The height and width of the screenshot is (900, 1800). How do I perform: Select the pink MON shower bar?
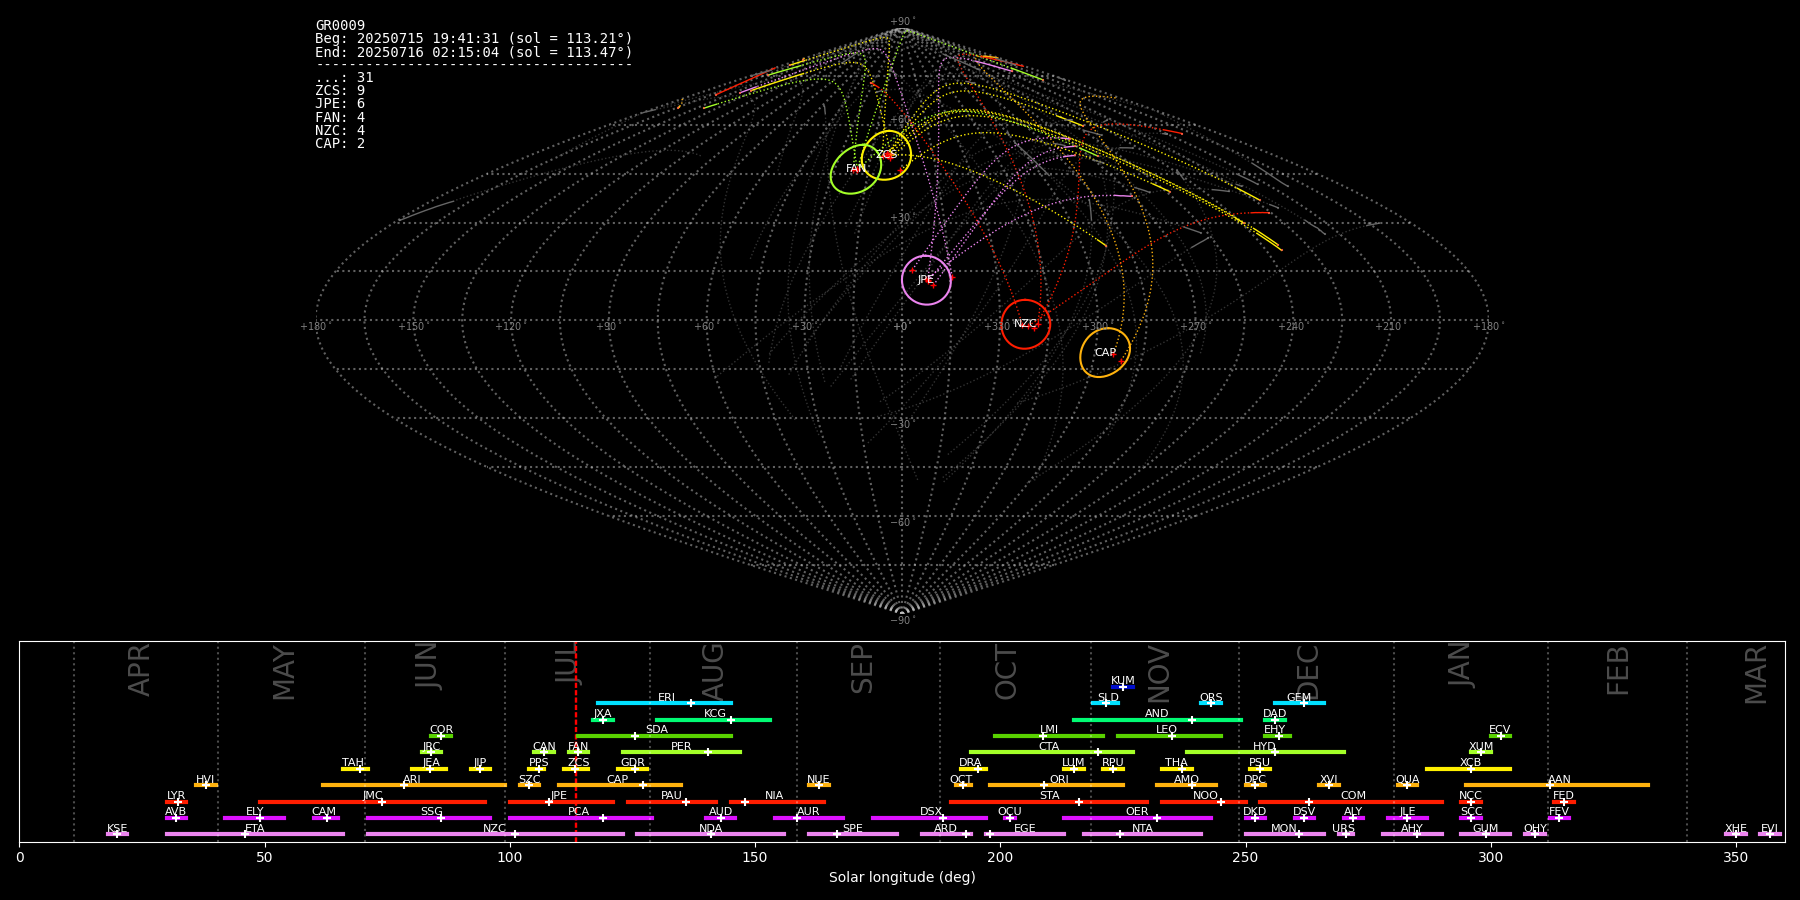tap(1285, 834)
